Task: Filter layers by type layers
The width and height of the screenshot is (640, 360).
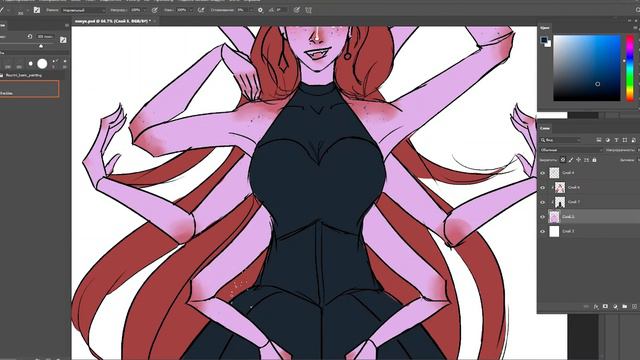Action: 616,140
